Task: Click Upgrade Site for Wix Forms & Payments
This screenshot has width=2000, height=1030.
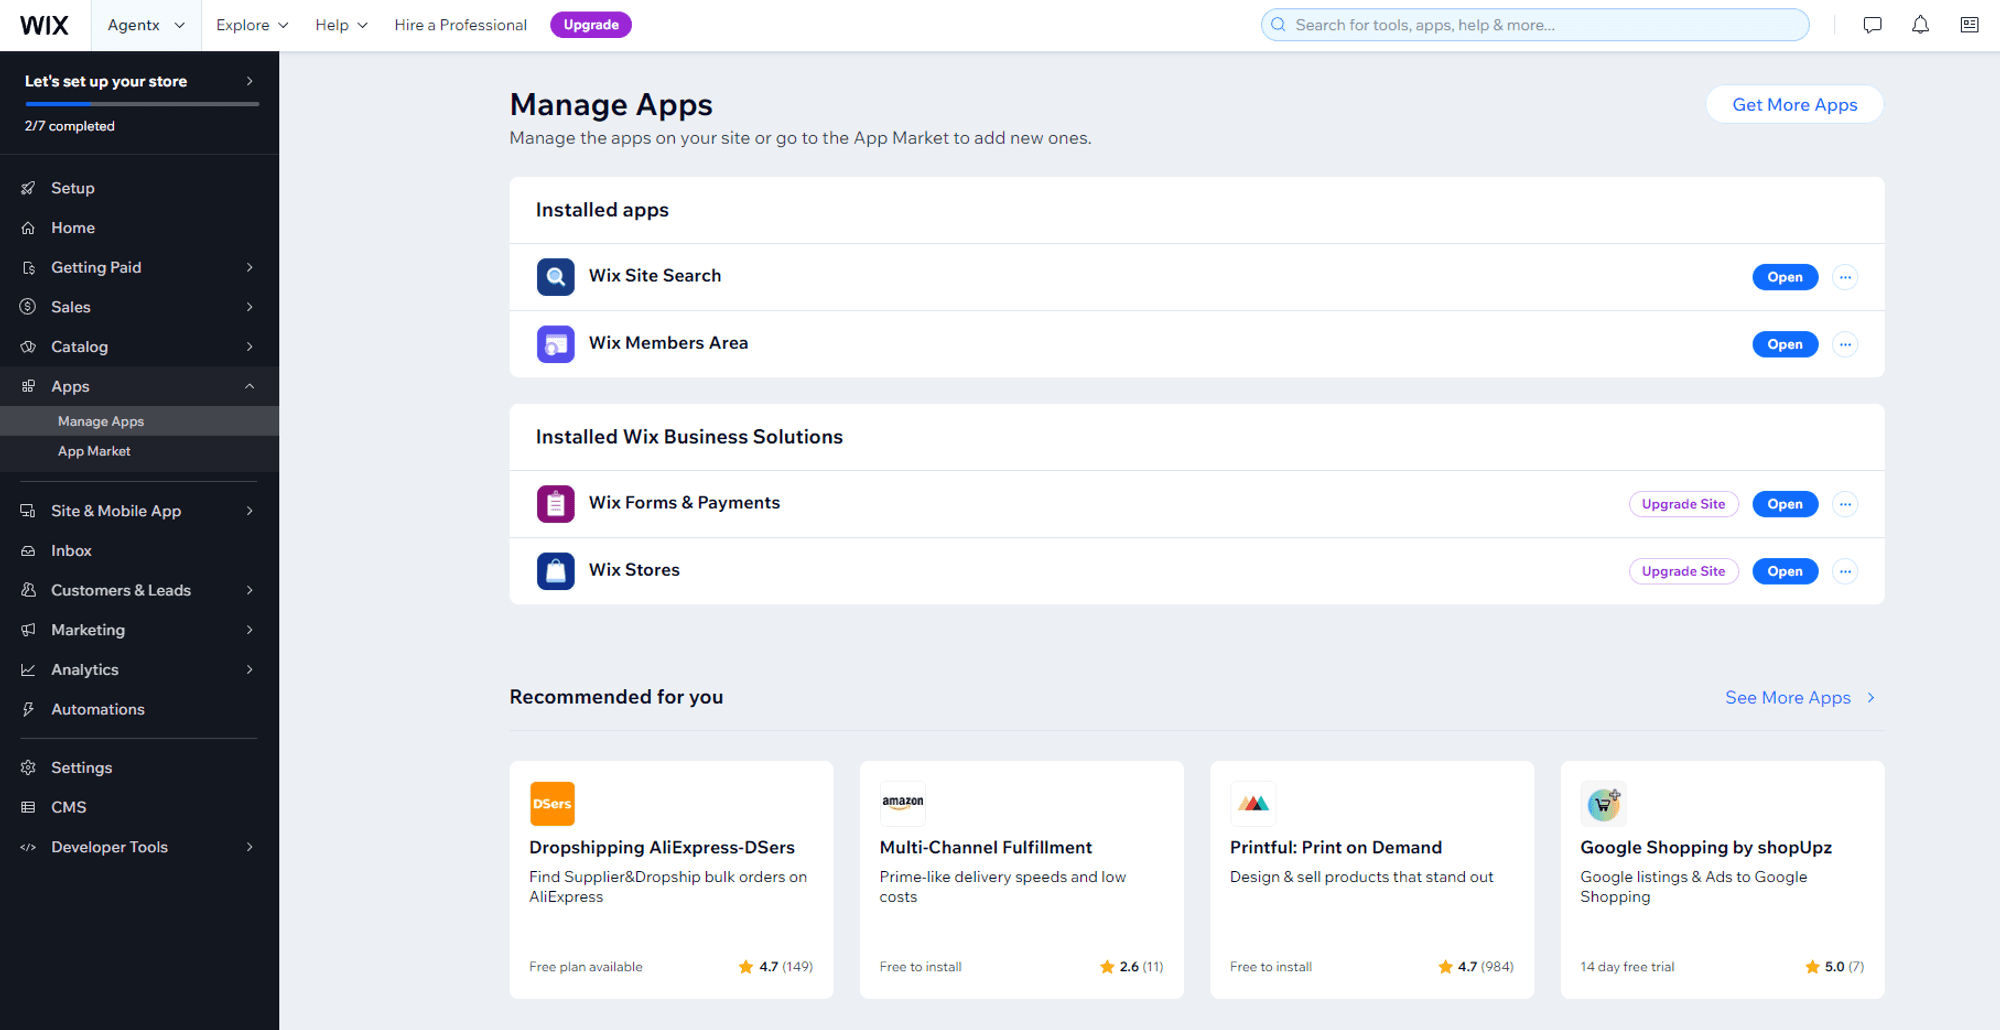Action: point(1683,504)
